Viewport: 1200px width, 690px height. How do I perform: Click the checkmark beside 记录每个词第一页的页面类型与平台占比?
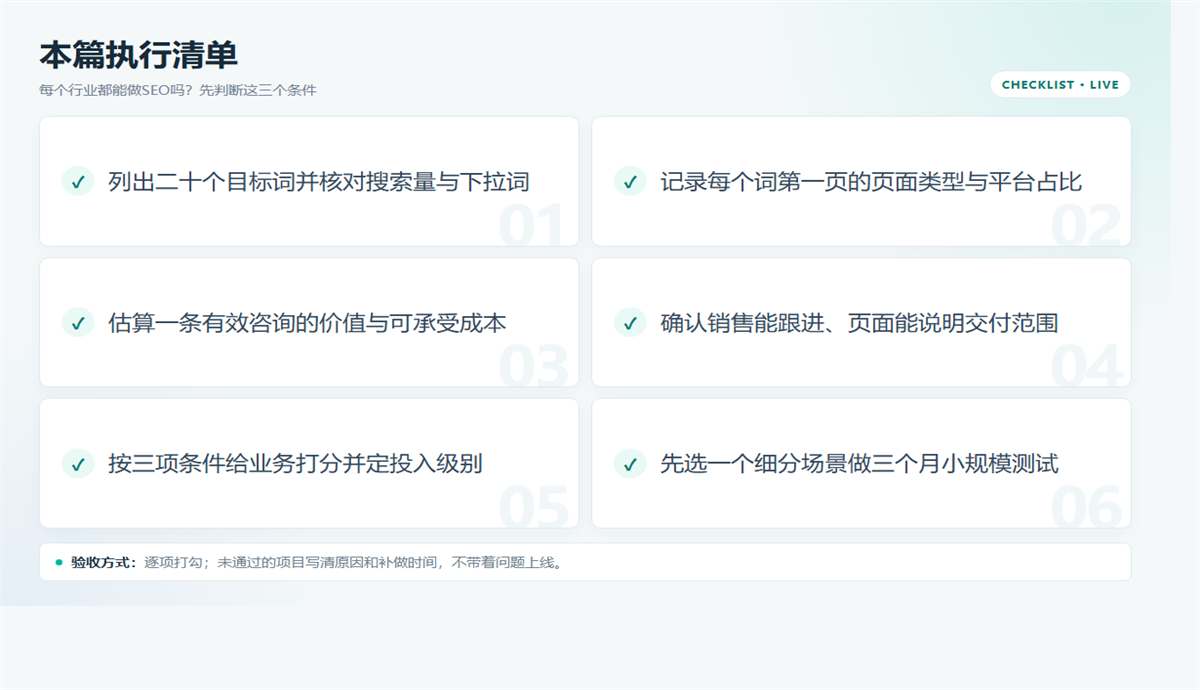coord(630,181)
